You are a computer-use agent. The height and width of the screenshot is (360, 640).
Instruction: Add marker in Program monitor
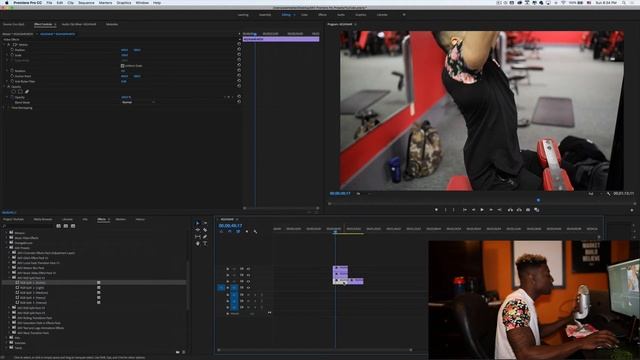(436, 210)
